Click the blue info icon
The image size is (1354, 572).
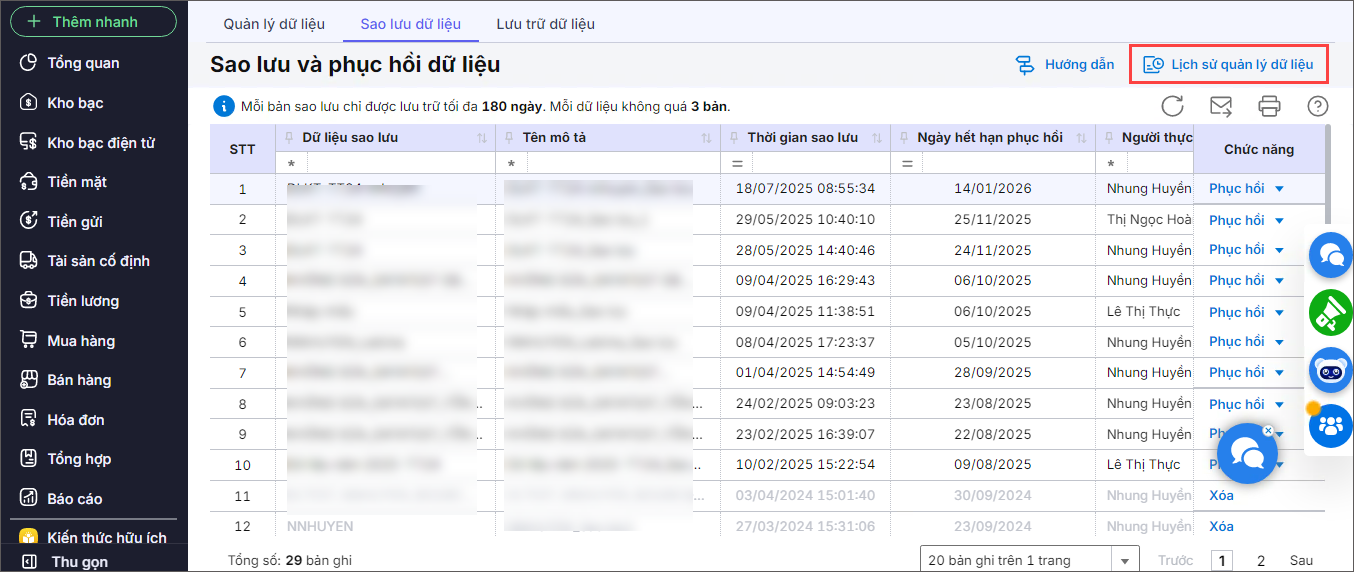click(225, 106)
